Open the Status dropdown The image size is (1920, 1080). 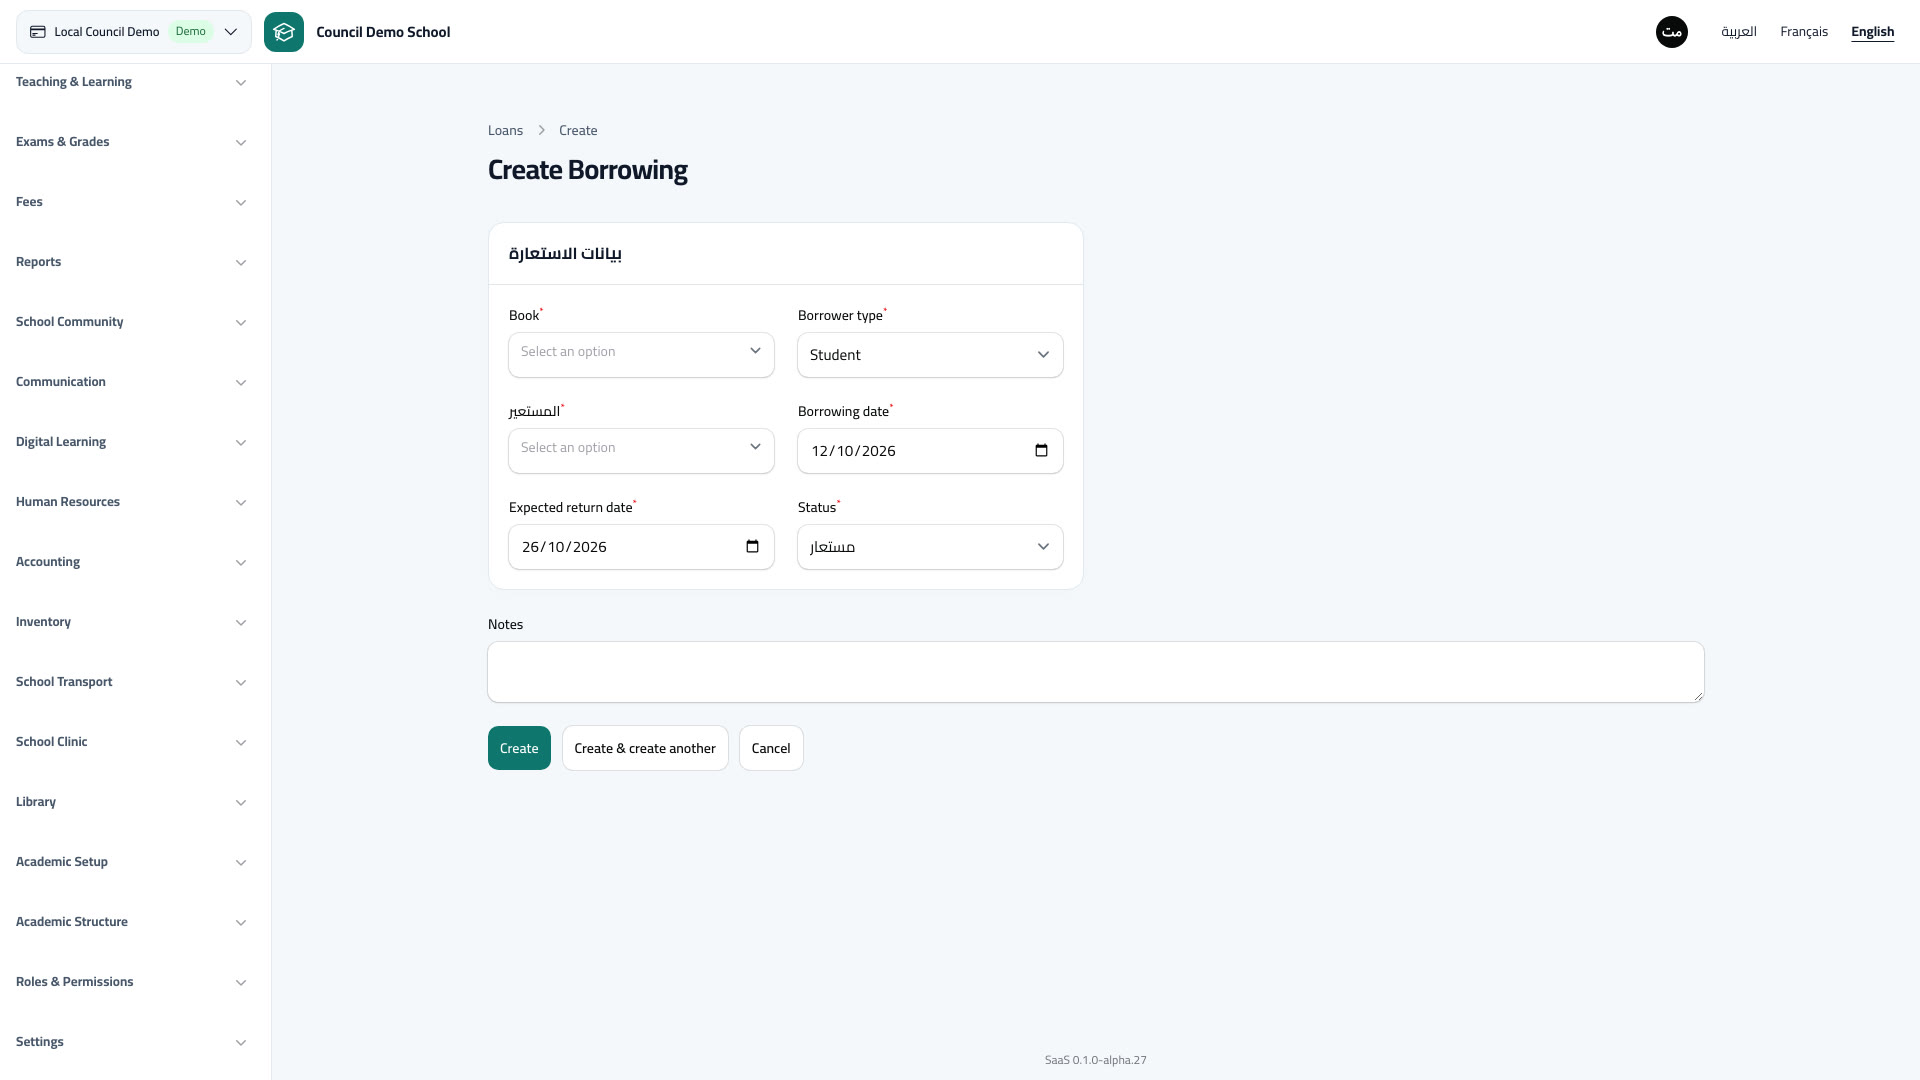point(930,547)
